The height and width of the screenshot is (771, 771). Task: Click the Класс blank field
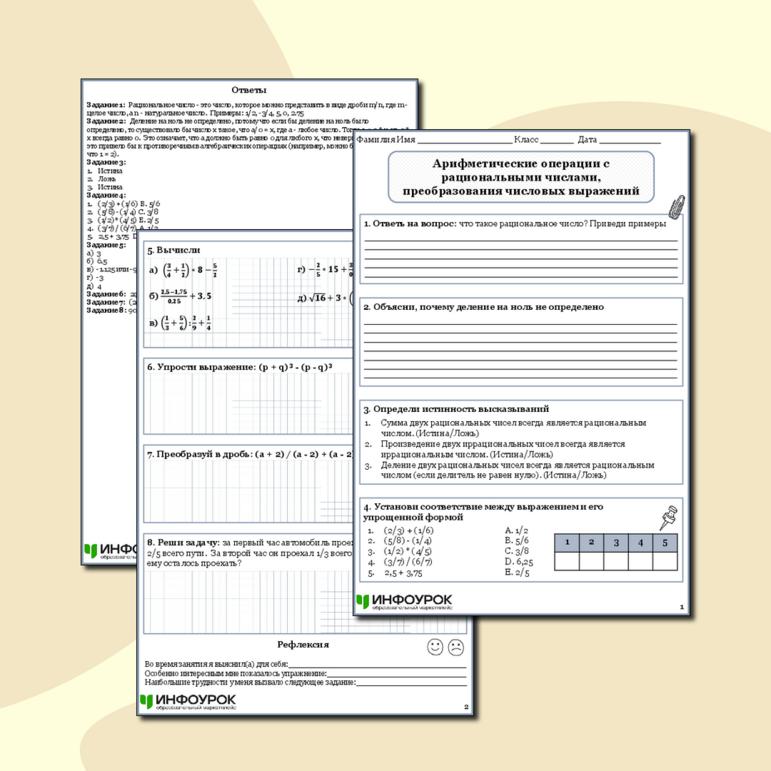[x=557, y=141]
